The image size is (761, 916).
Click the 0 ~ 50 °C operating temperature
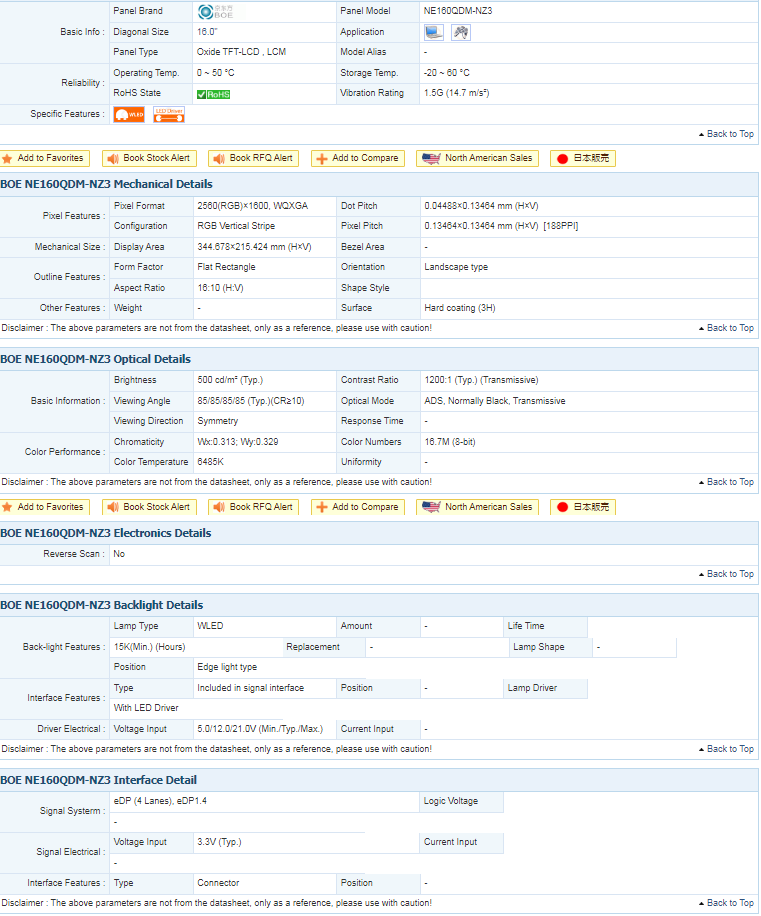216,73
